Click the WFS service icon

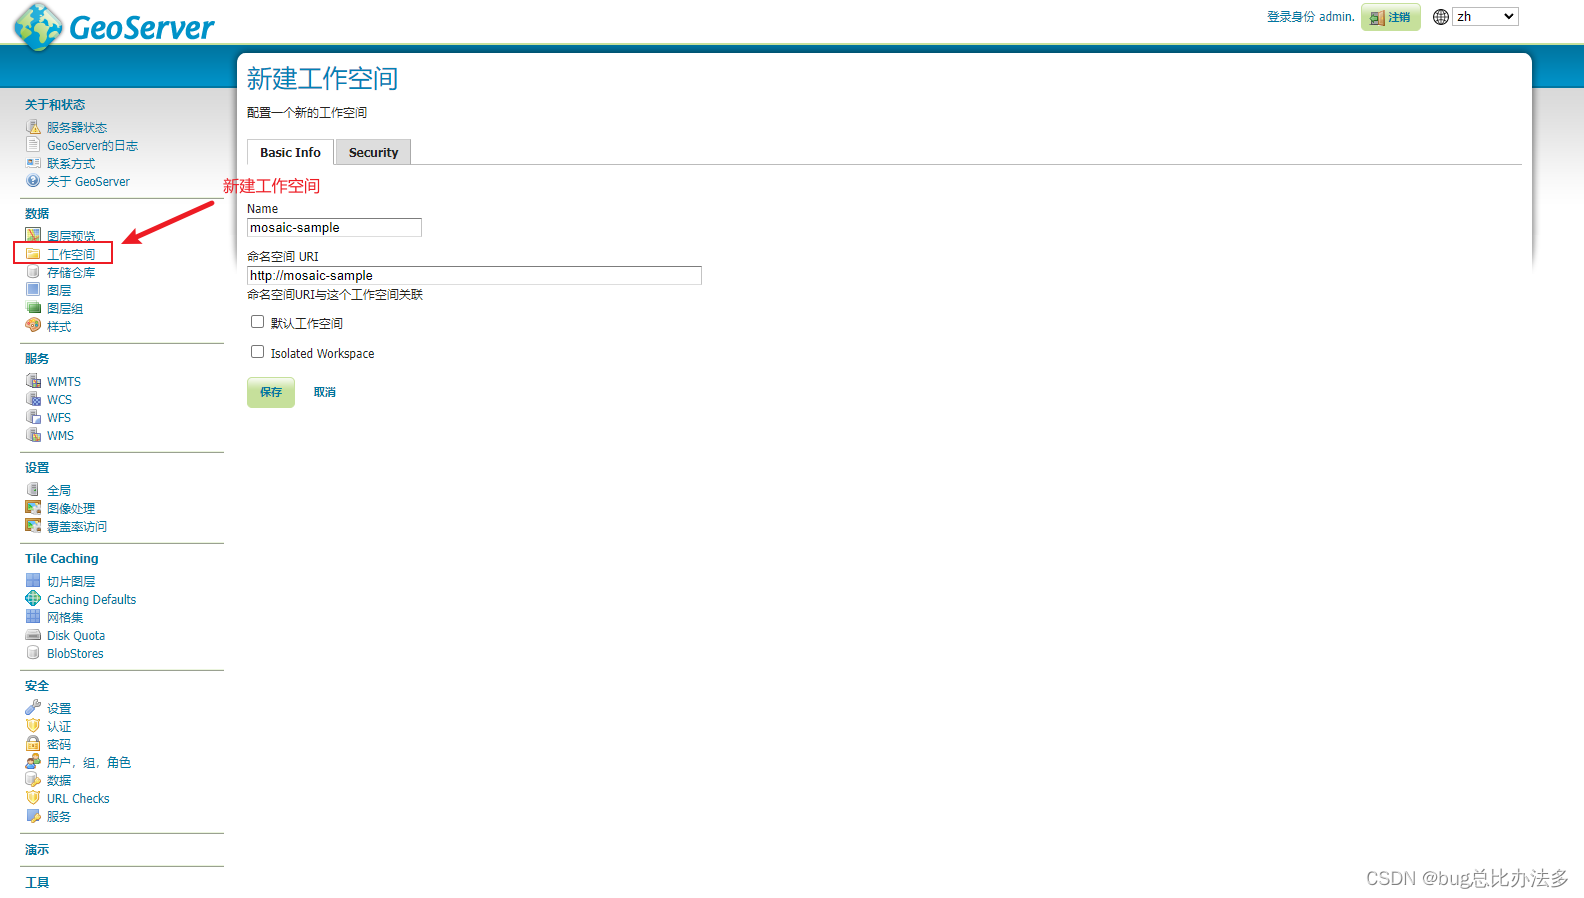[x=33, y=417]
